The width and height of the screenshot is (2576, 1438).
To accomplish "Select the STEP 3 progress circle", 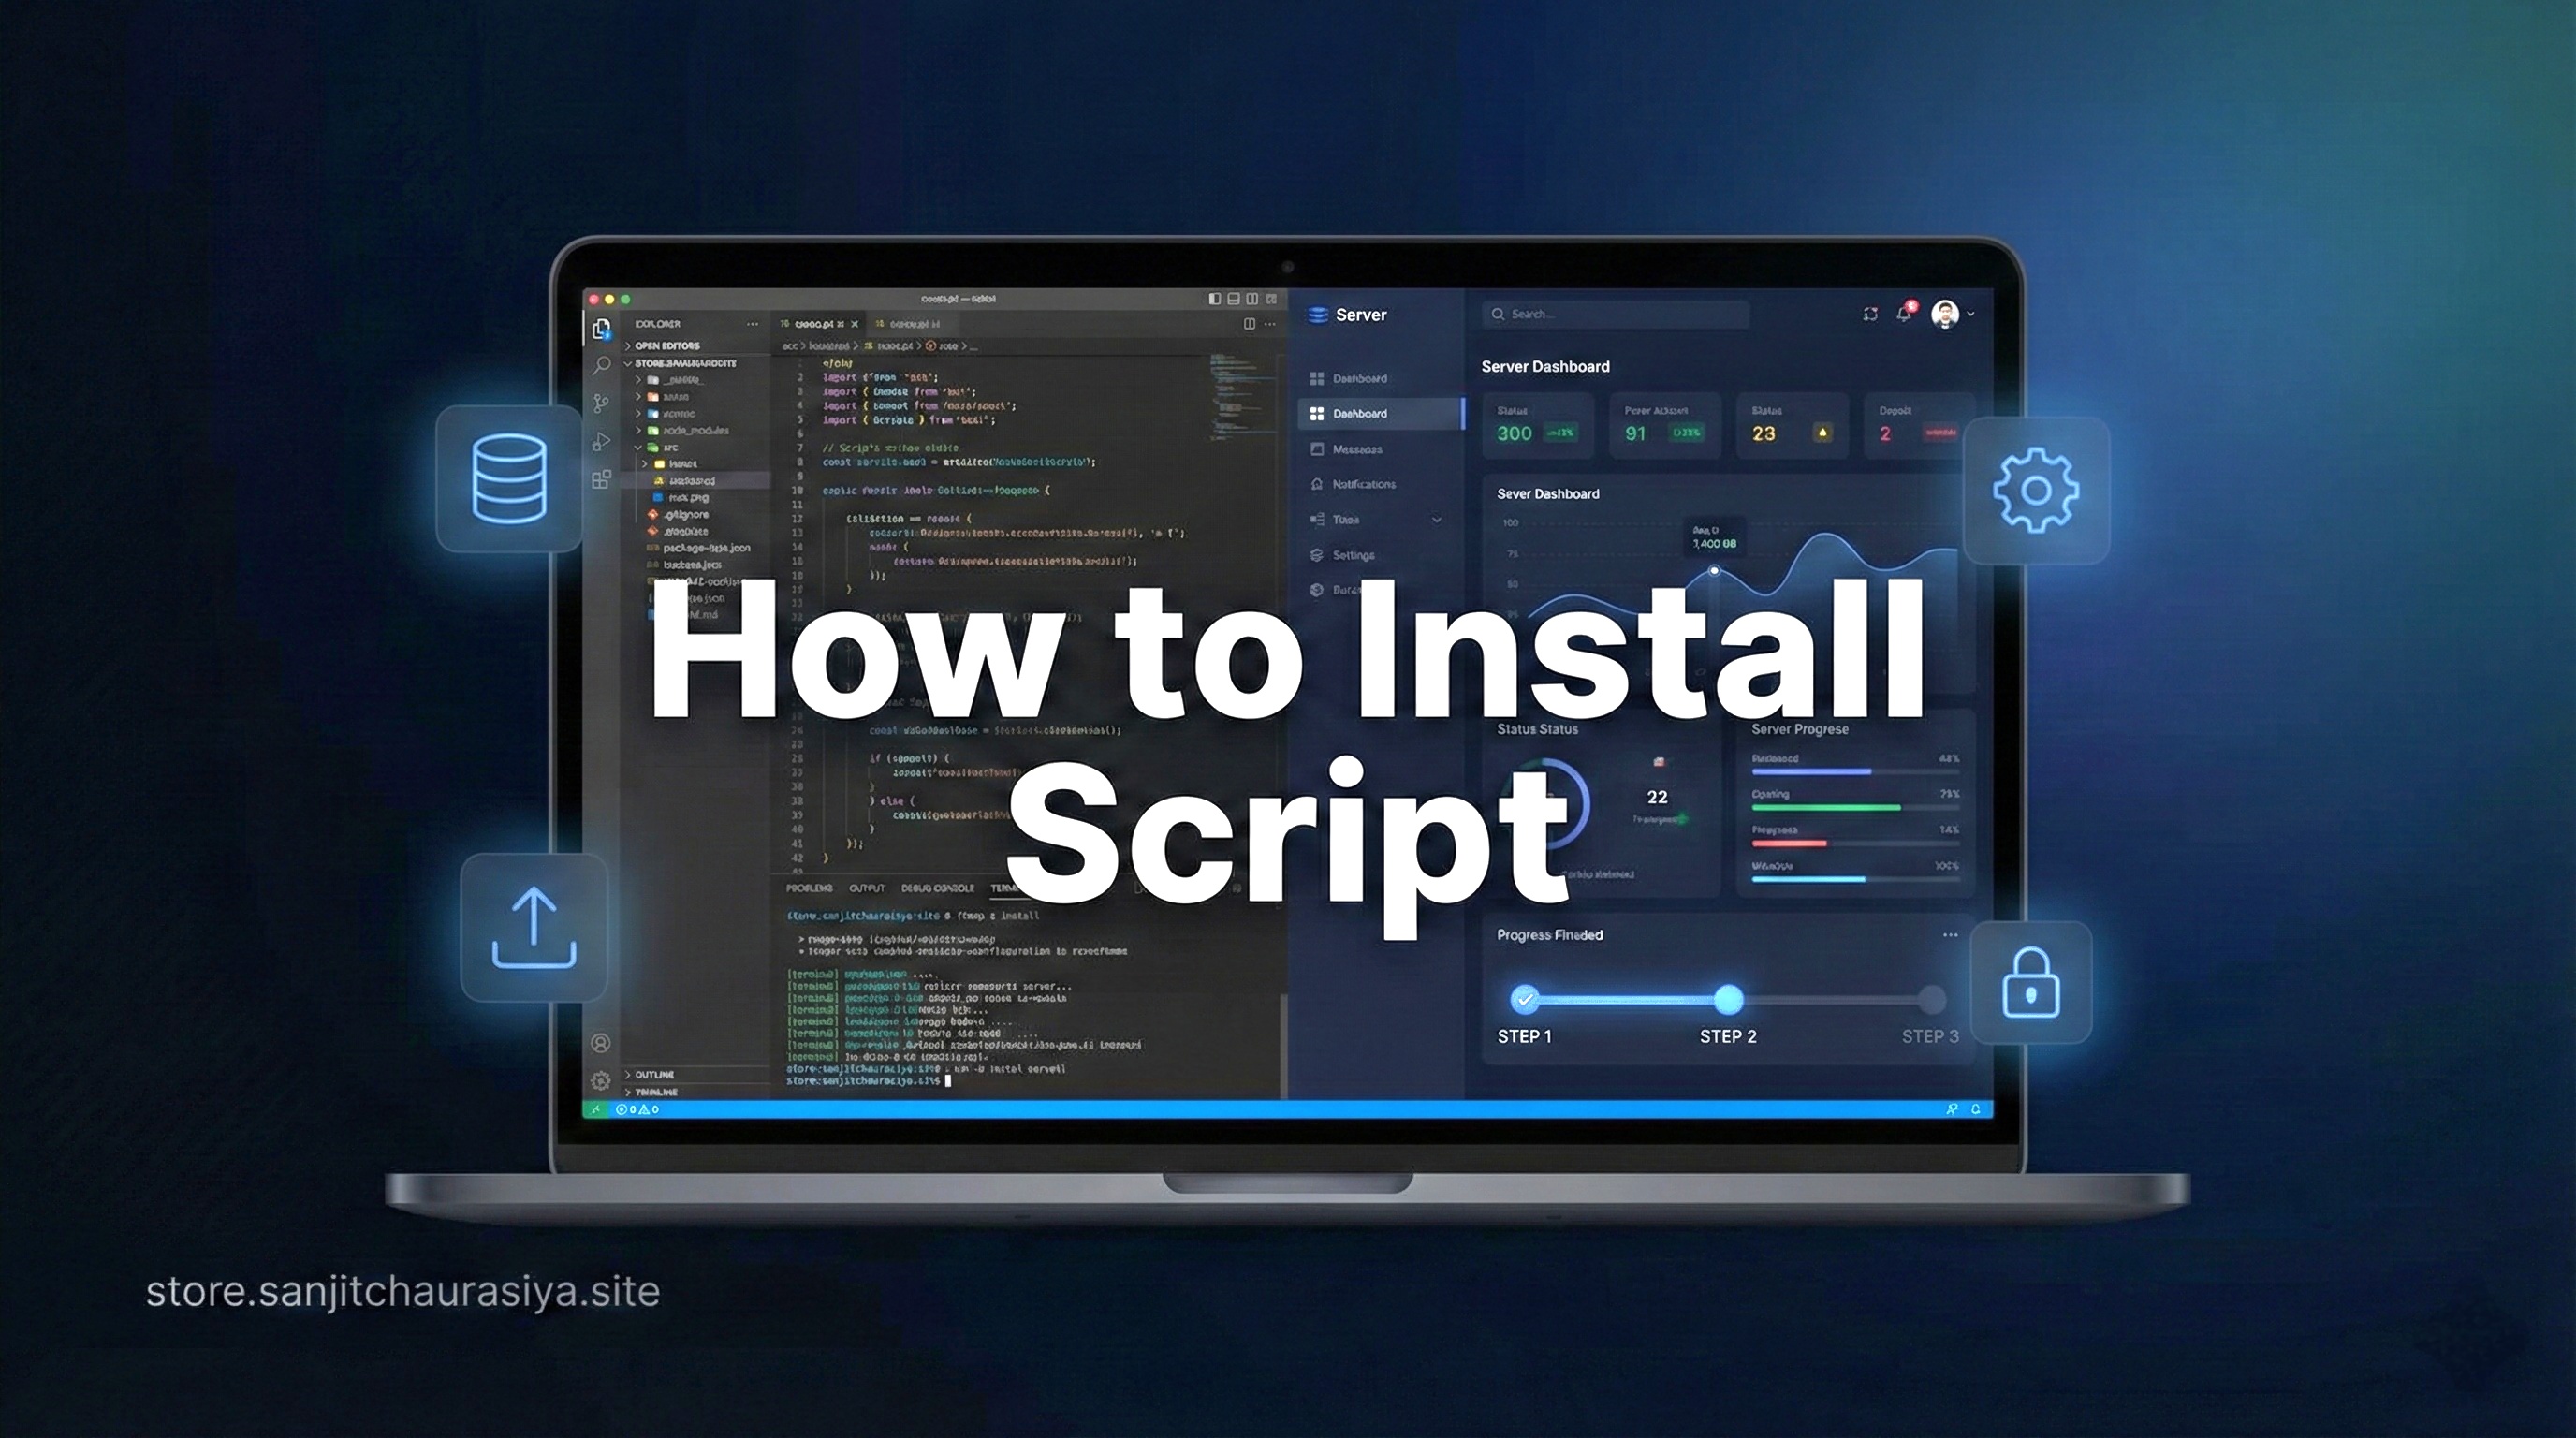I will pos(1931,998).
